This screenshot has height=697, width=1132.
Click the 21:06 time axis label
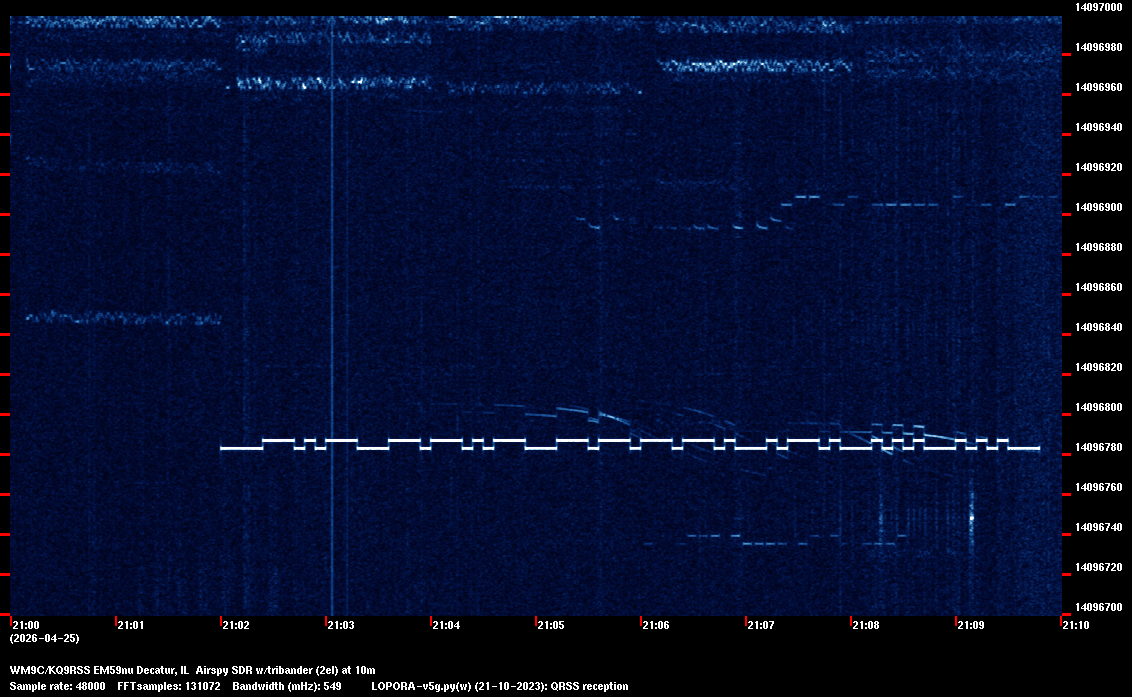(x=656, y=625)
